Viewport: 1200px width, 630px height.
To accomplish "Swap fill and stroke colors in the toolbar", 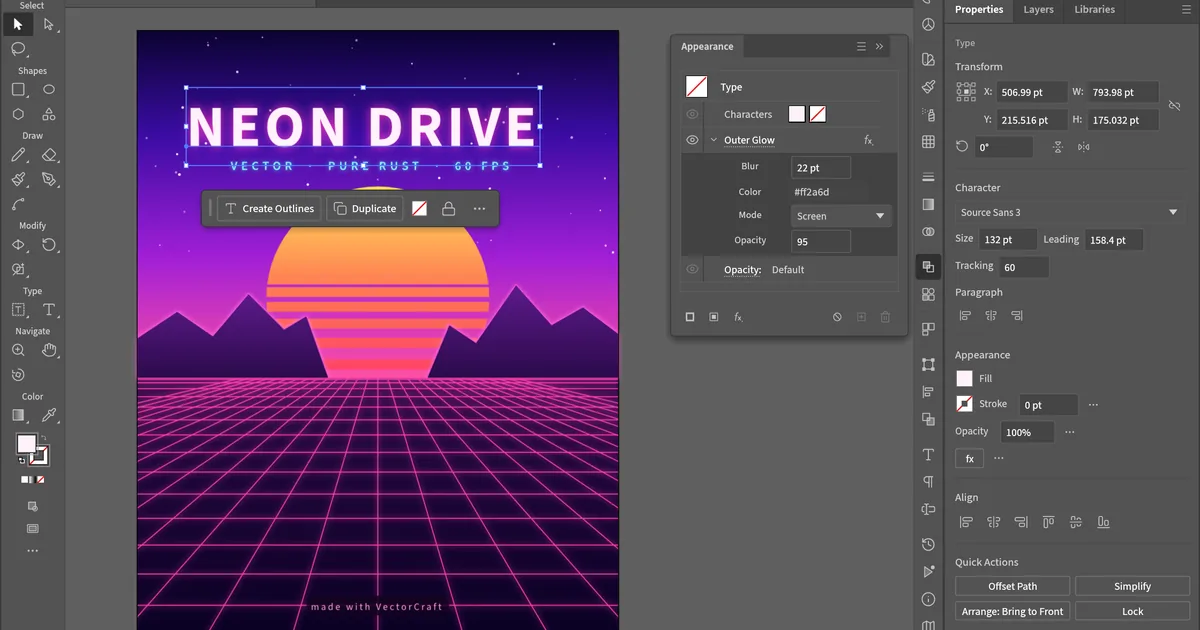I will tap(44, 438).
